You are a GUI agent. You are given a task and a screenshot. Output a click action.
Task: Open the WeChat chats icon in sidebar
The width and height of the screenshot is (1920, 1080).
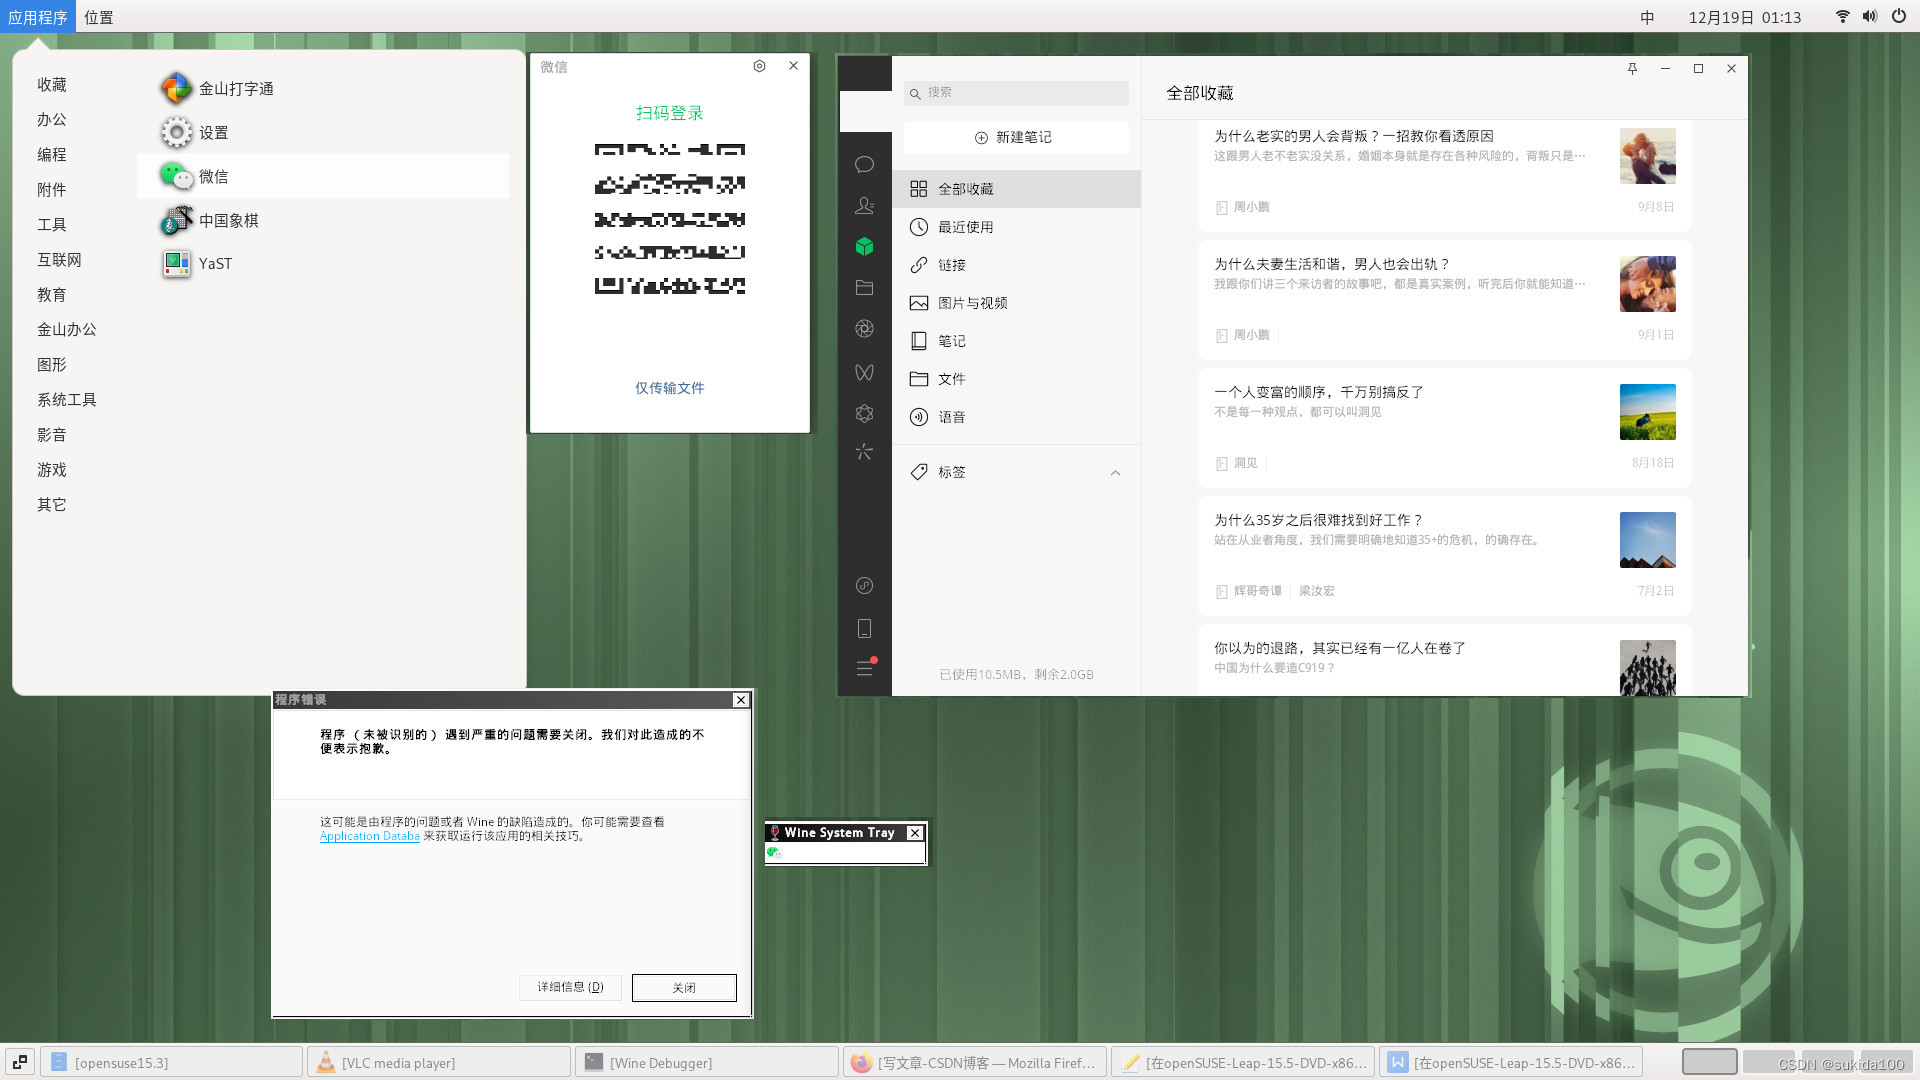point(864,164)
